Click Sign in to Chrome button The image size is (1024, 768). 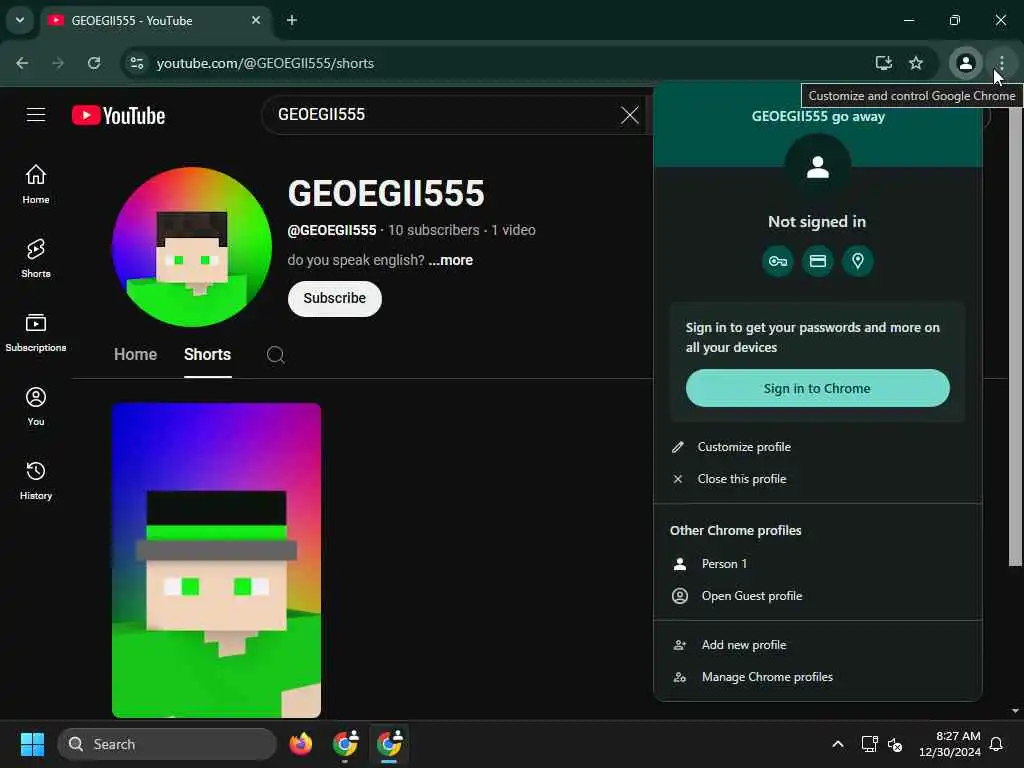click(818, 389)
